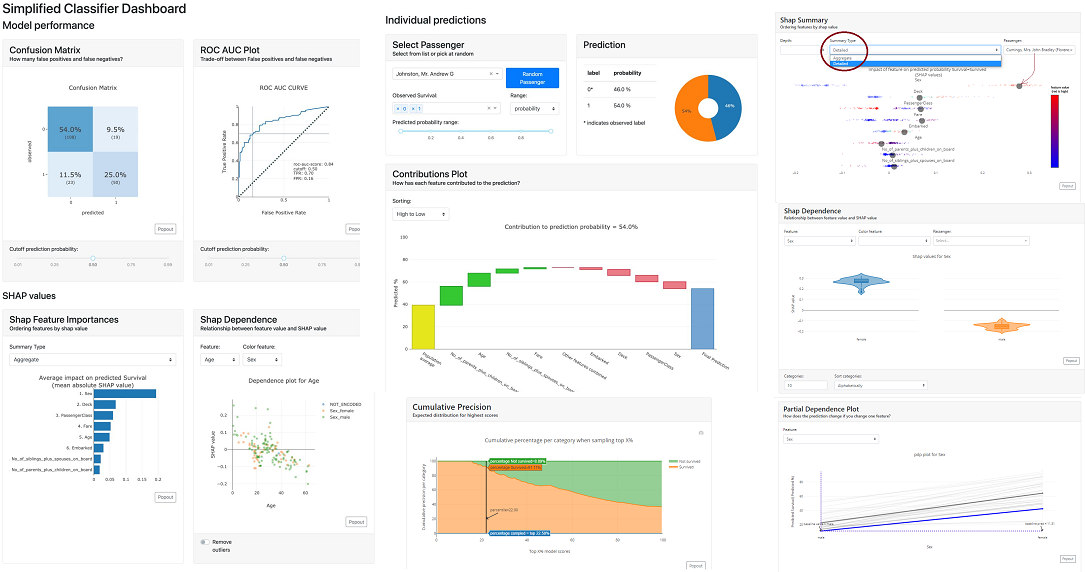Pop out the Confusion Matrix chart

pos(165,229)
